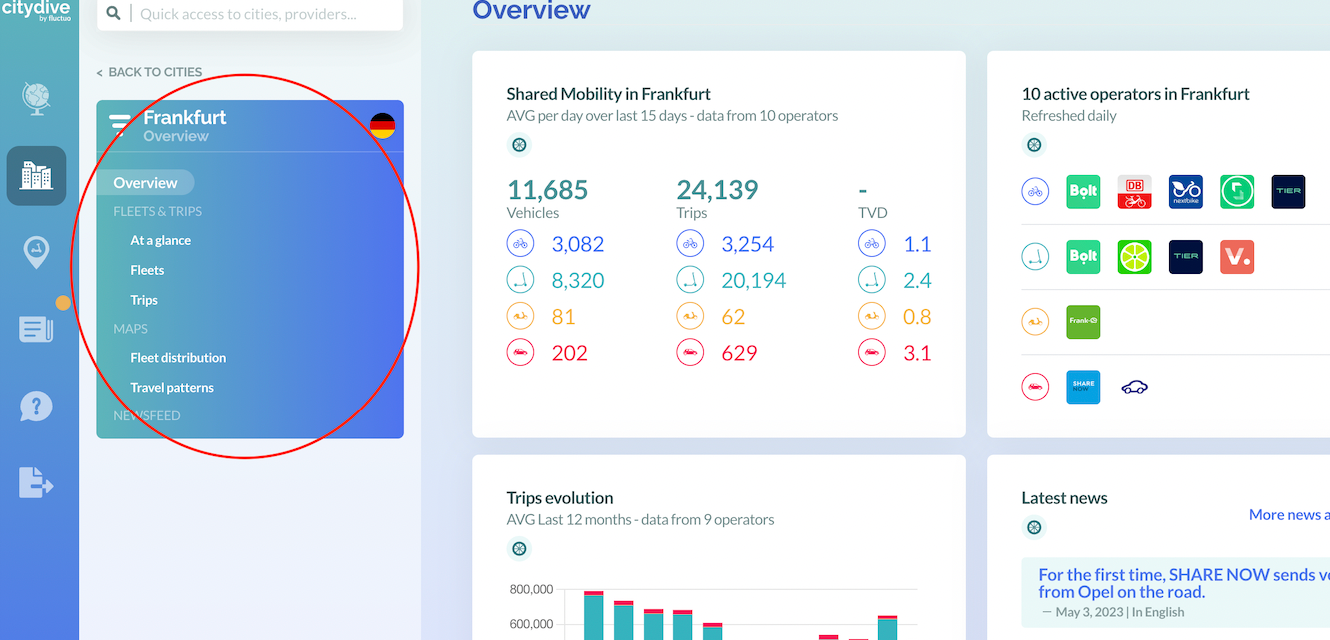The width and height of the screenshot is (1330, 640).
Task: Select the red V. scooter operator logo
Action: 1237,256
